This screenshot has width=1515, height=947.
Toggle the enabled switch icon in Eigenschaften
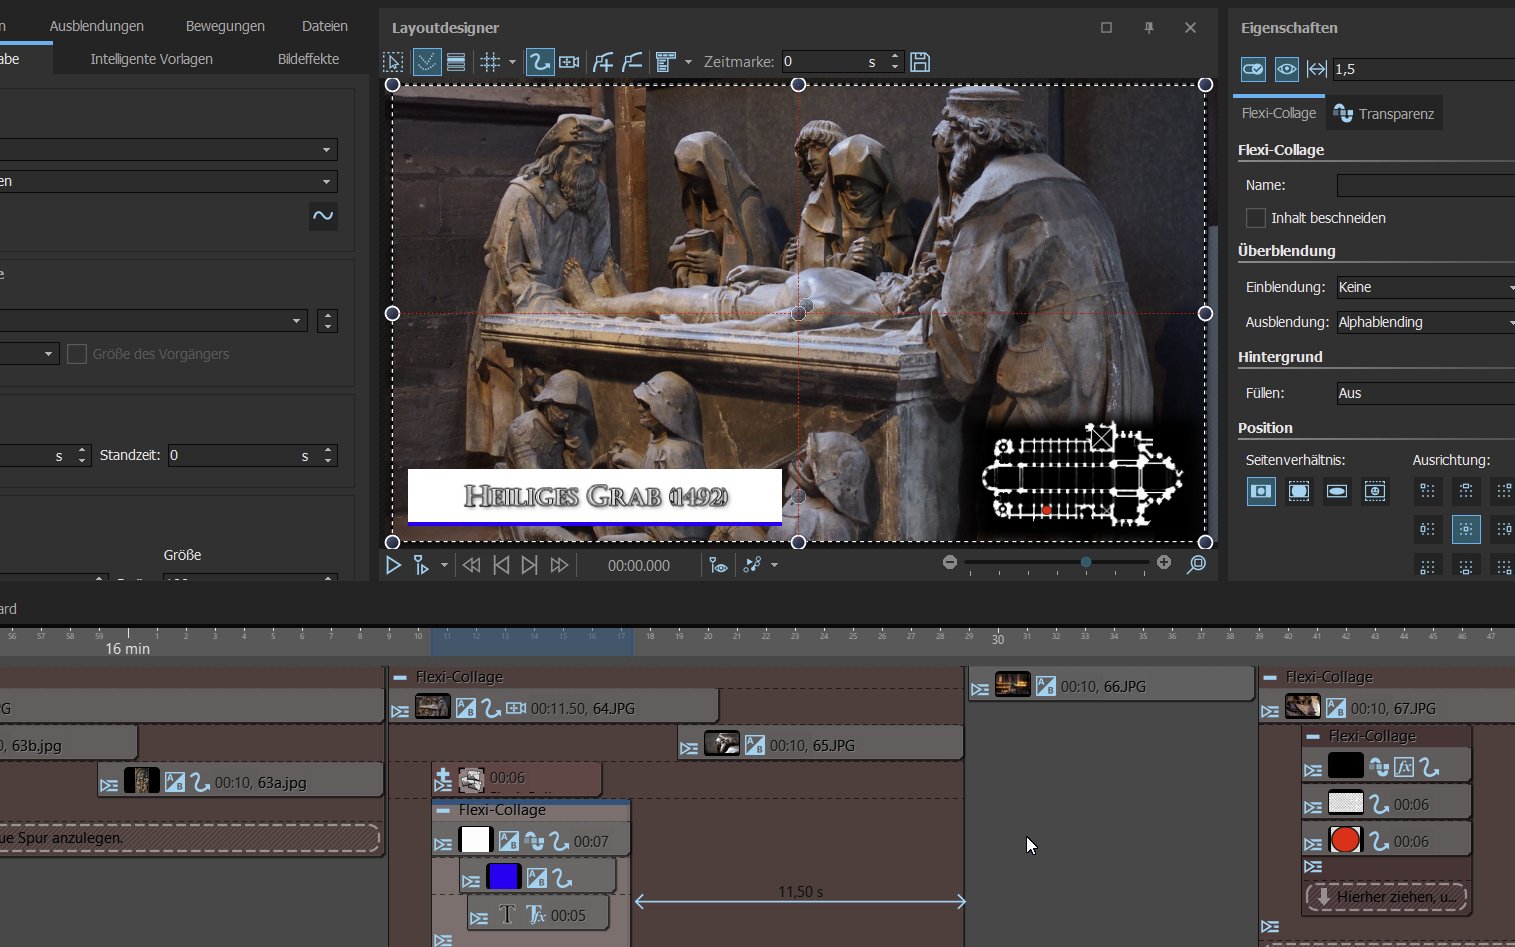[x=1253, y=69]
